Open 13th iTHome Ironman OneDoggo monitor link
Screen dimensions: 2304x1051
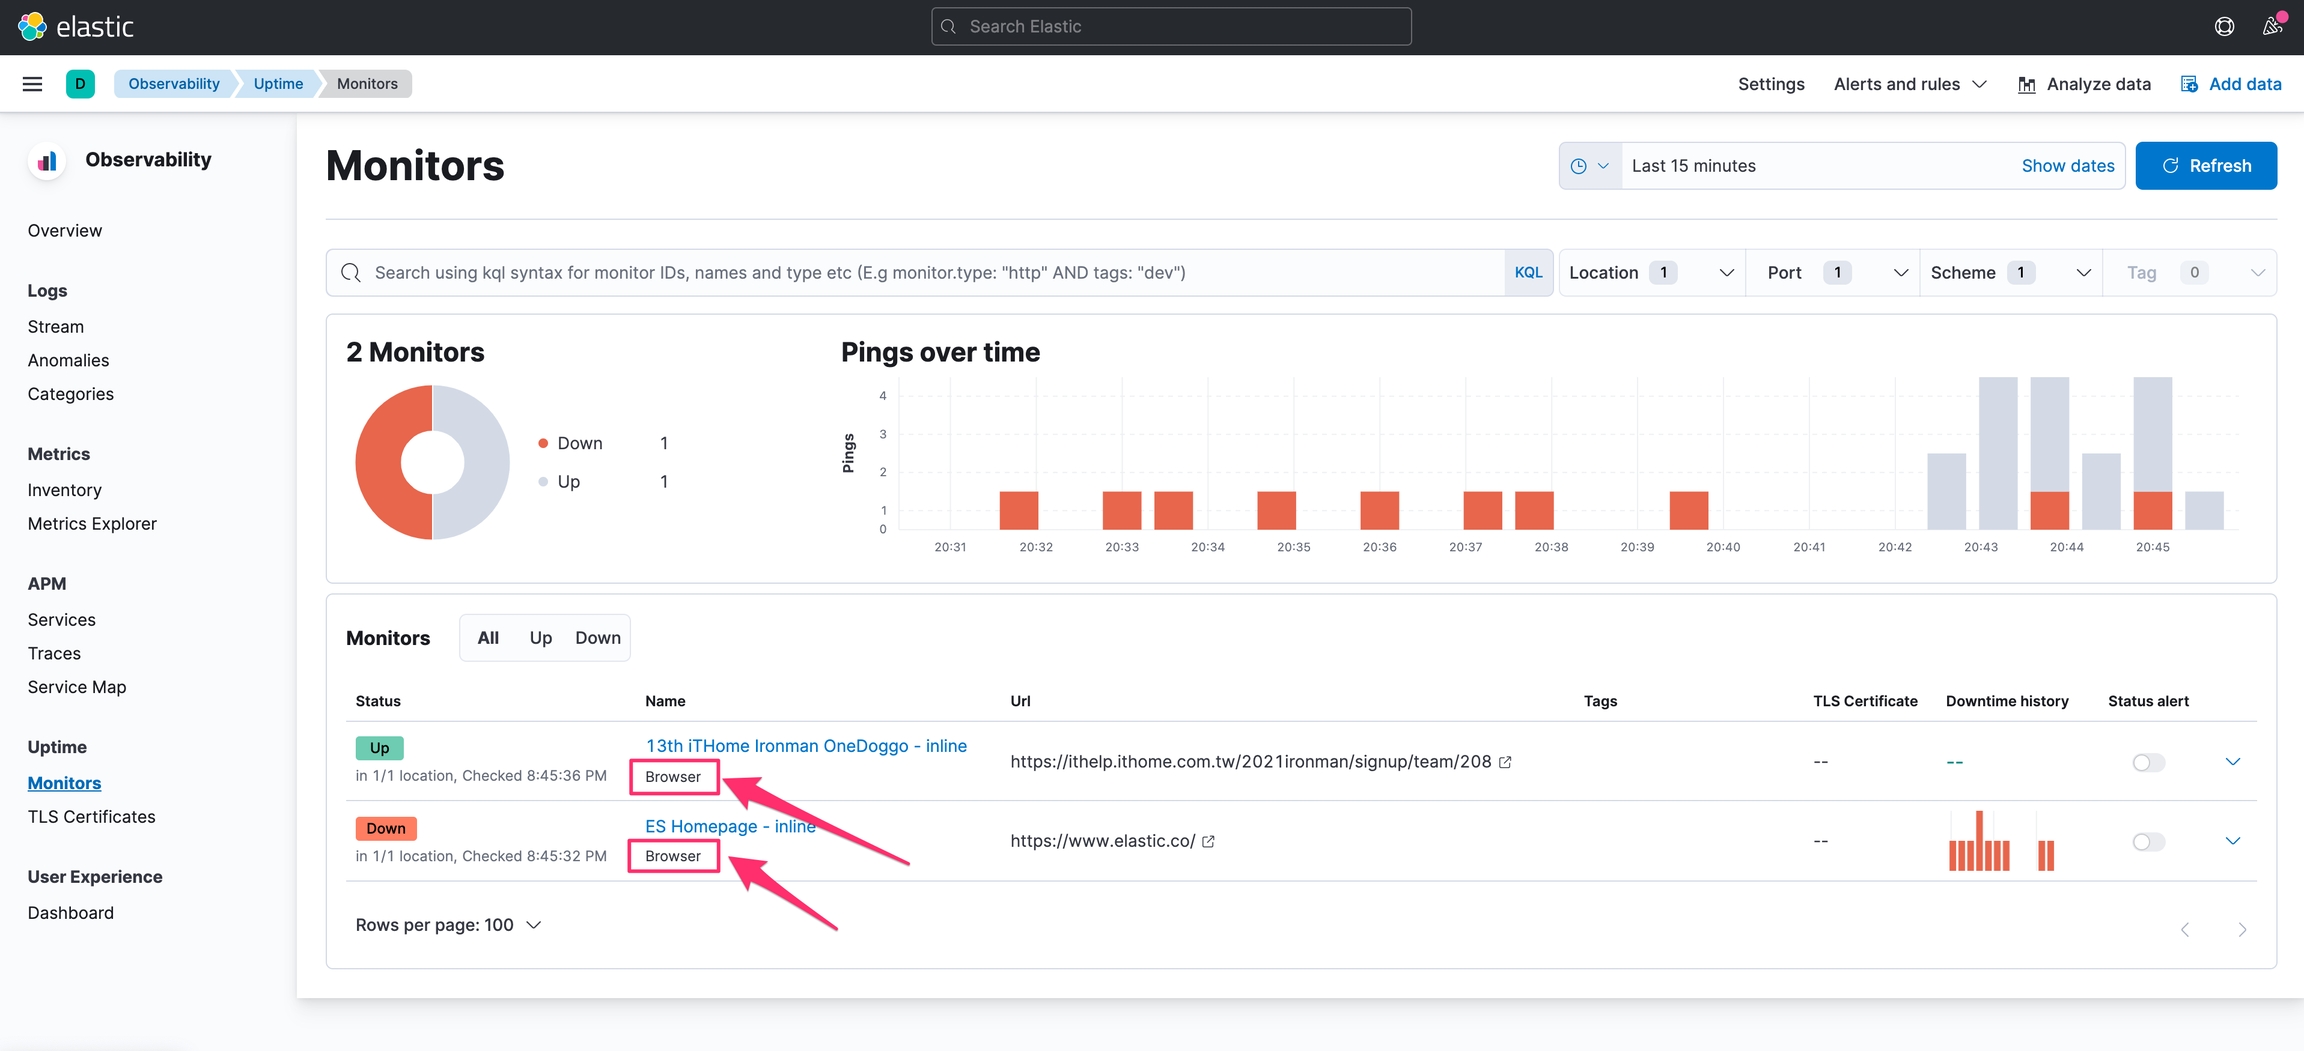806,746
